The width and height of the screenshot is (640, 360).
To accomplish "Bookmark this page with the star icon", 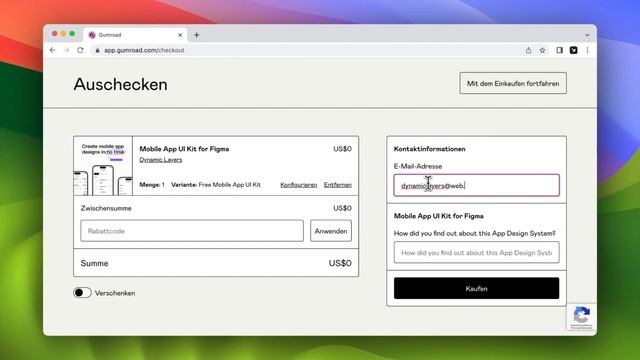I will tap(542, 50).
